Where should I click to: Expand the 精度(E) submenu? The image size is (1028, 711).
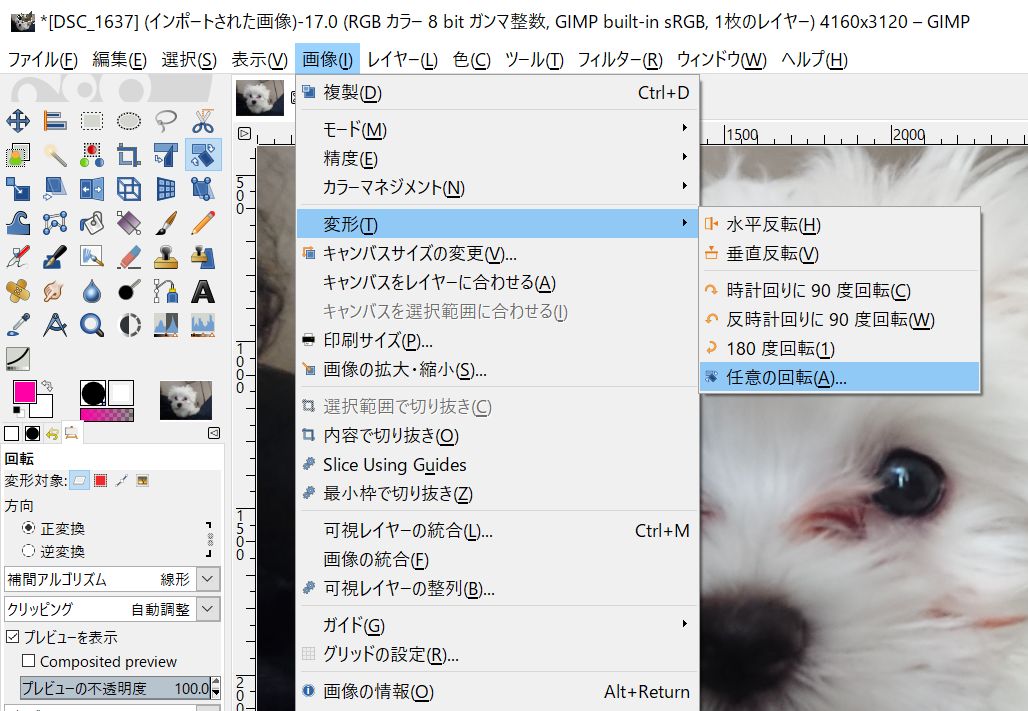click(x=498, y=158)
